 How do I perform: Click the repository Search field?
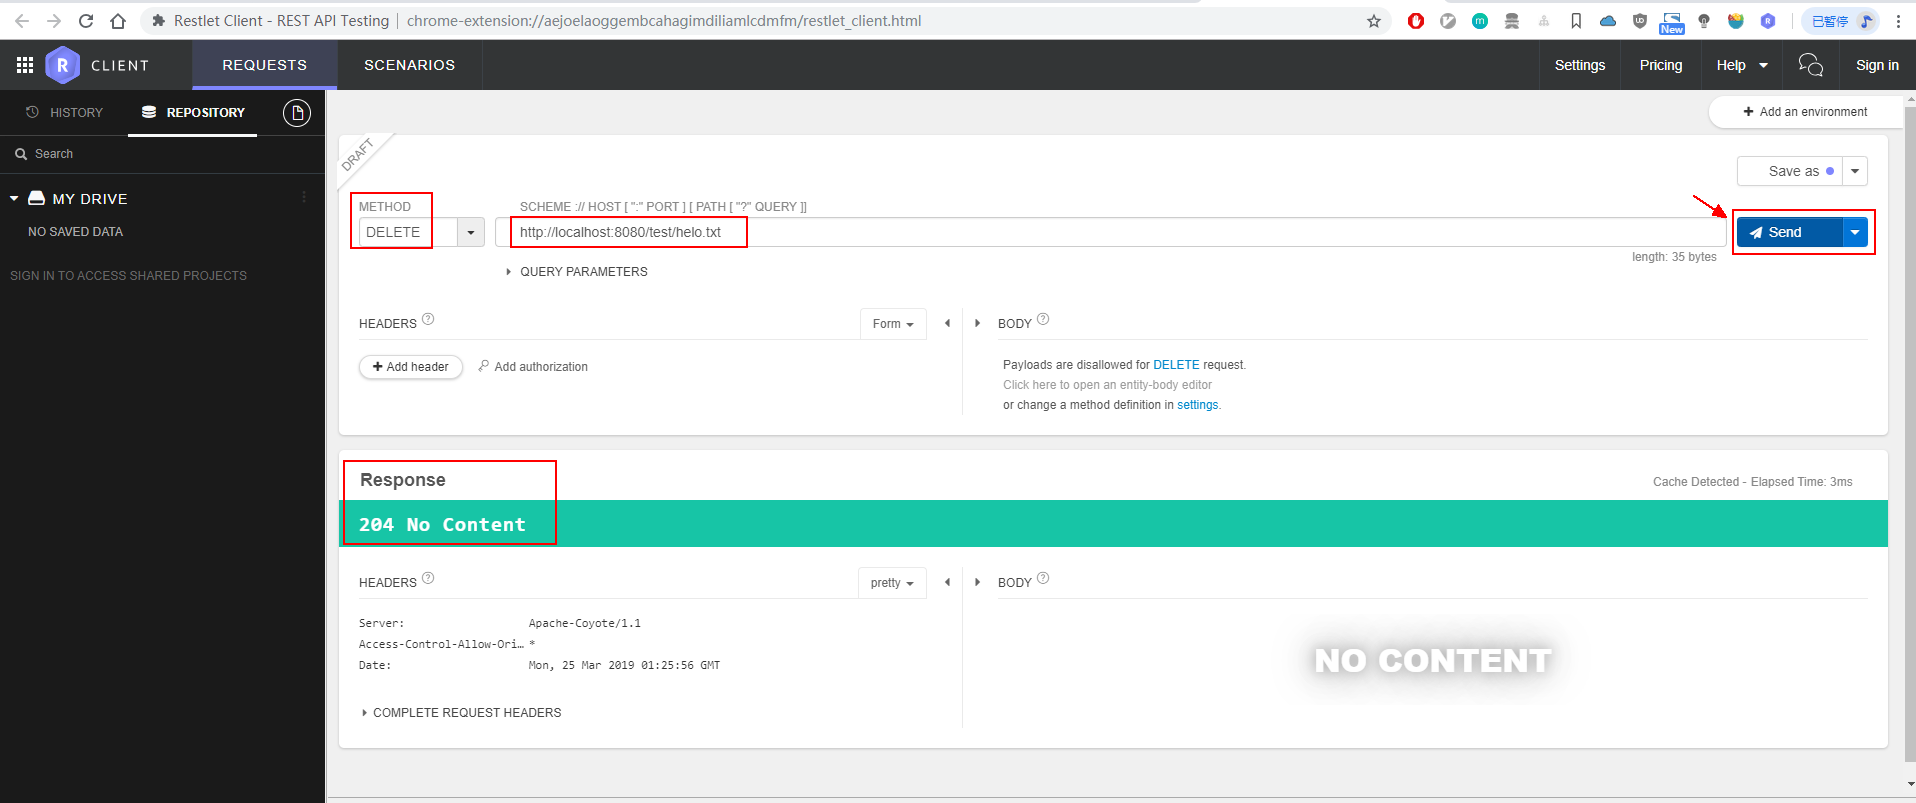tap(162, 154)
